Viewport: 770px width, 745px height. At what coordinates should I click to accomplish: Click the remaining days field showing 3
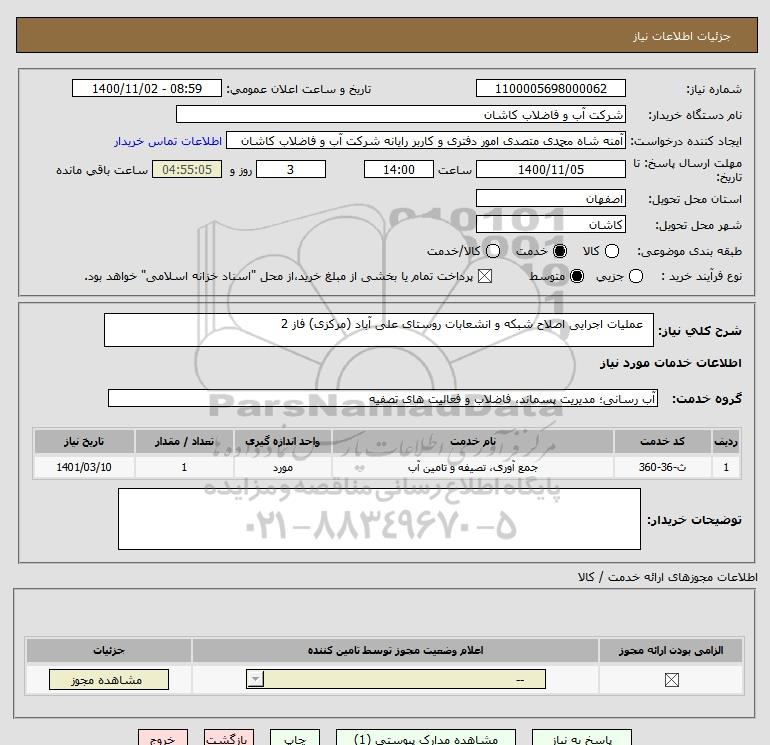point(291,169)
